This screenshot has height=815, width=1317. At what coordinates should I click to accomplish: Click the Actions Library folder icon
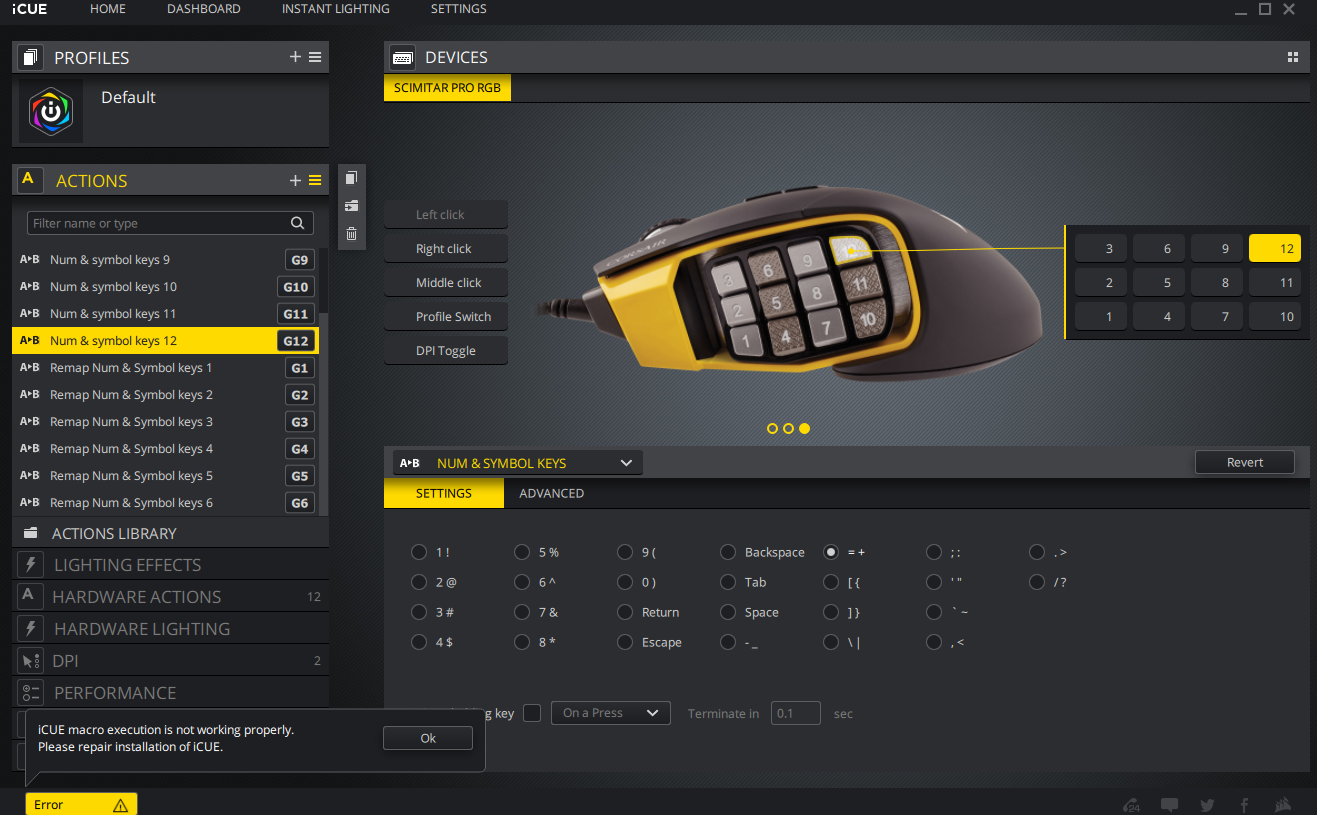coord(30,533)
